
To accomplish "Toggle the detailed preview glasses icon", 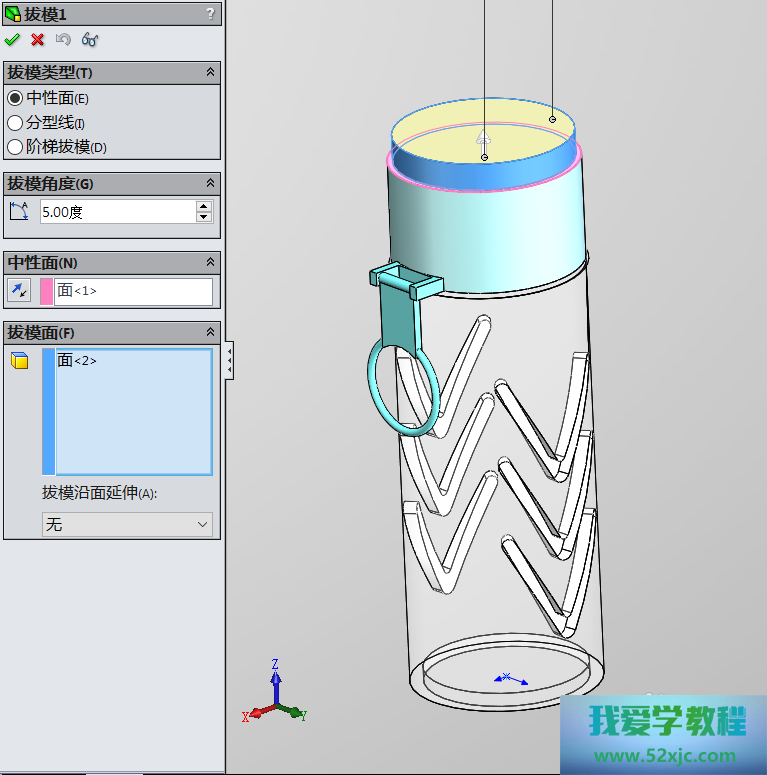I will click(90, 40).
